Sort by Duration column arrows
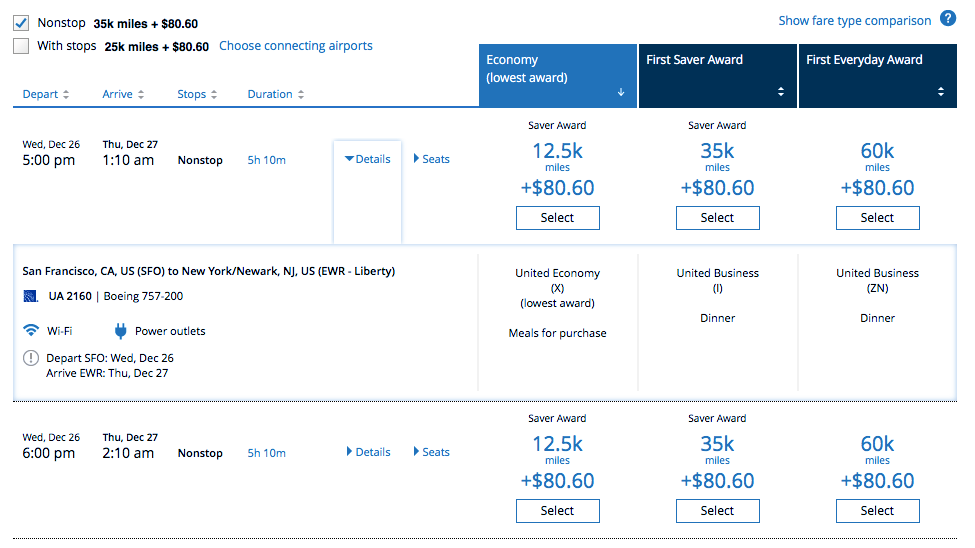The height and width of the screenshot is (548, 975). coord(301,95)
